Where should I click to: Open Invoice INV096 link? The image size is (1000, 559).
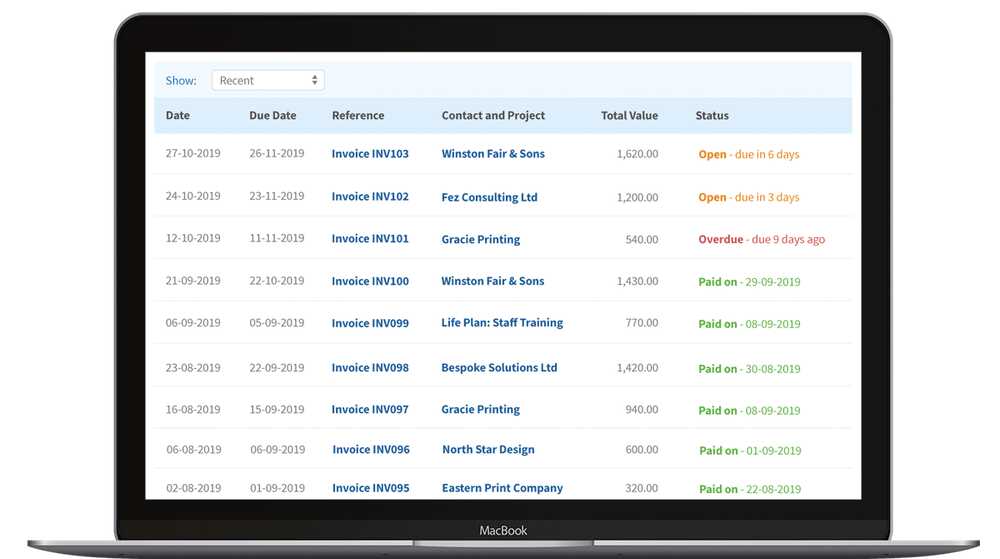pyautogui.click(x=371, y=449)
